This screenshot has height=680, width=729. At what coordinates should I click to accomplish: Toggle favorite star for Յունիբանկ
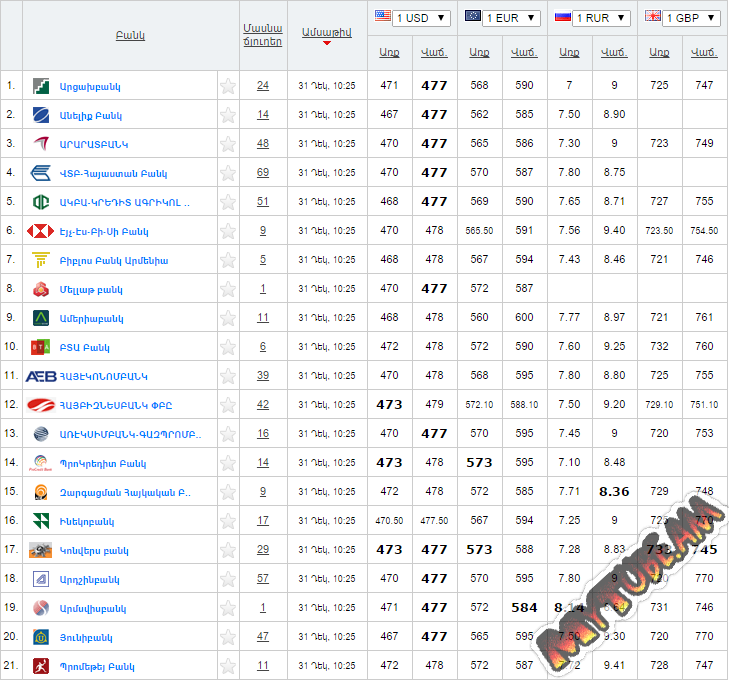228,637
